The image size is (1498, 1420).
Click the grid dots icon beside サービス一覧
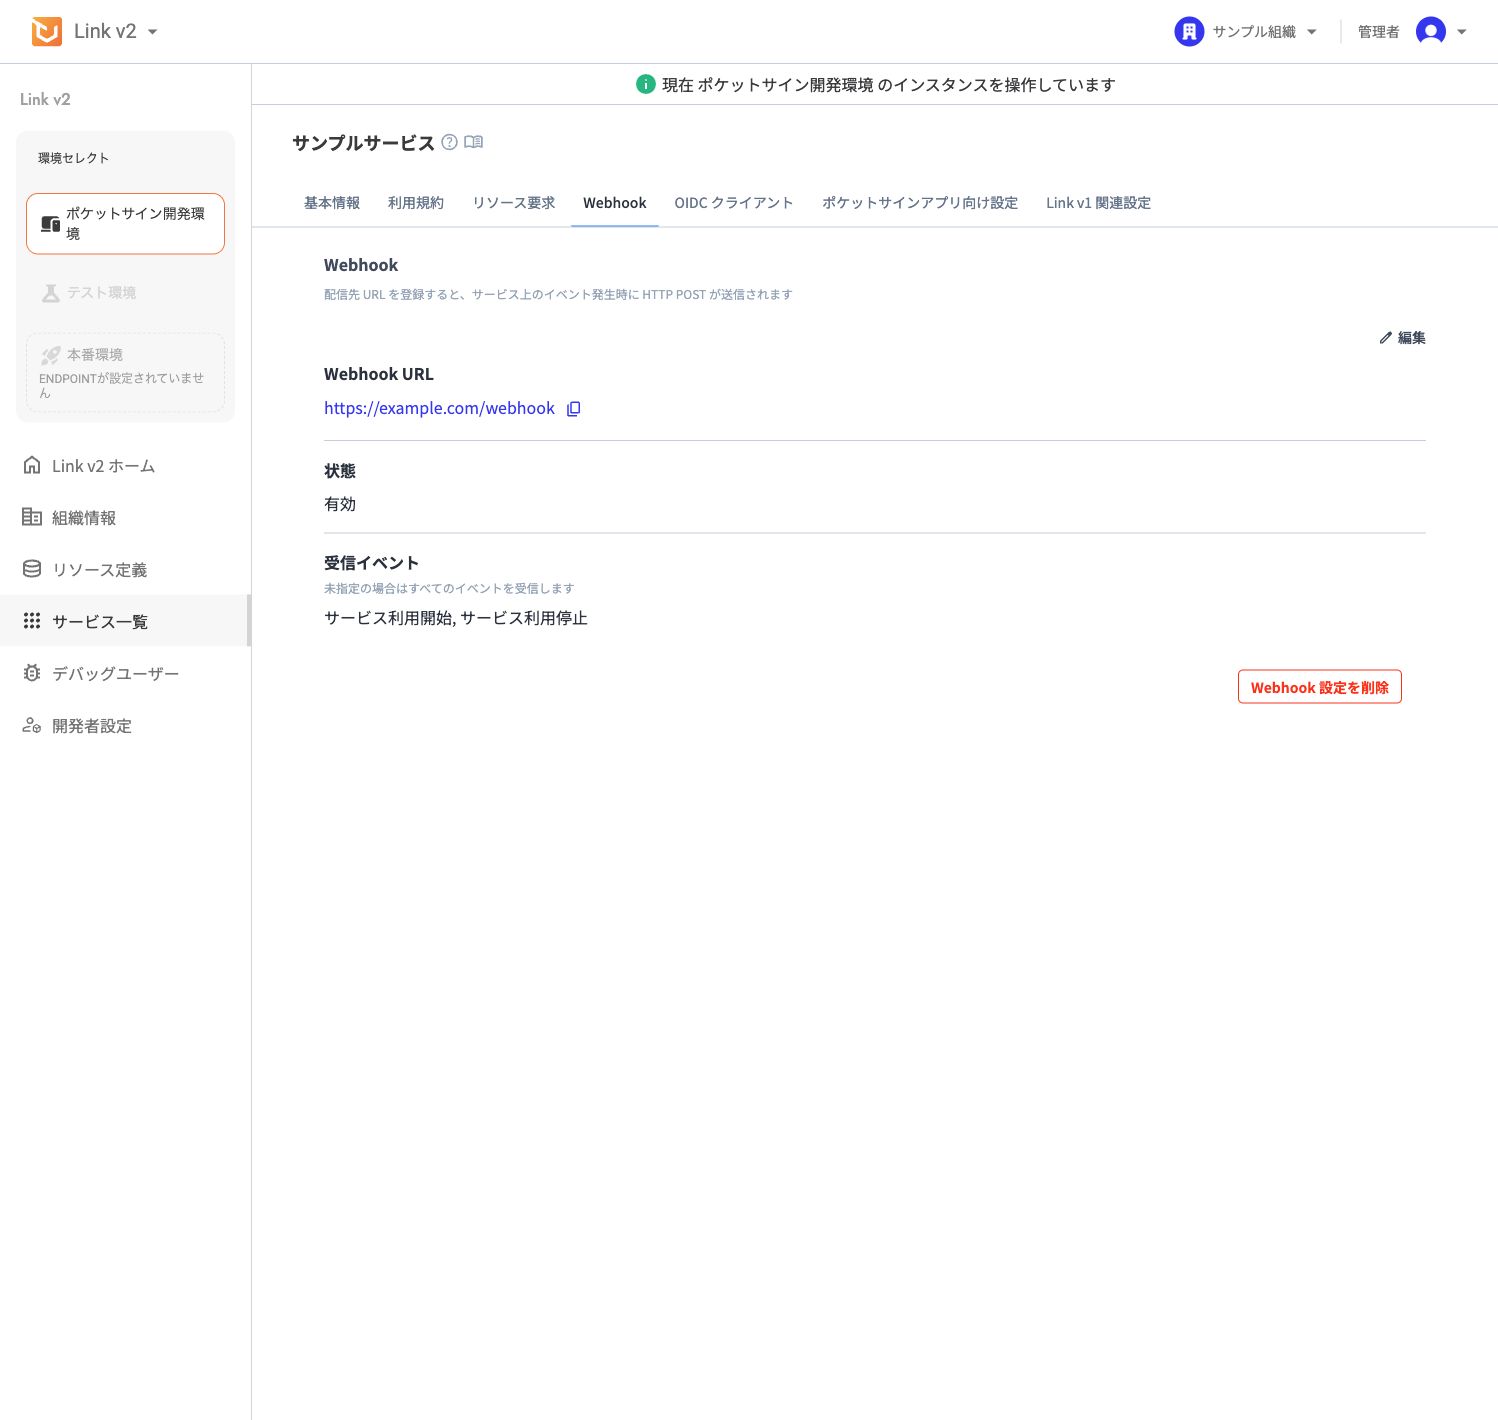(32, 621)
